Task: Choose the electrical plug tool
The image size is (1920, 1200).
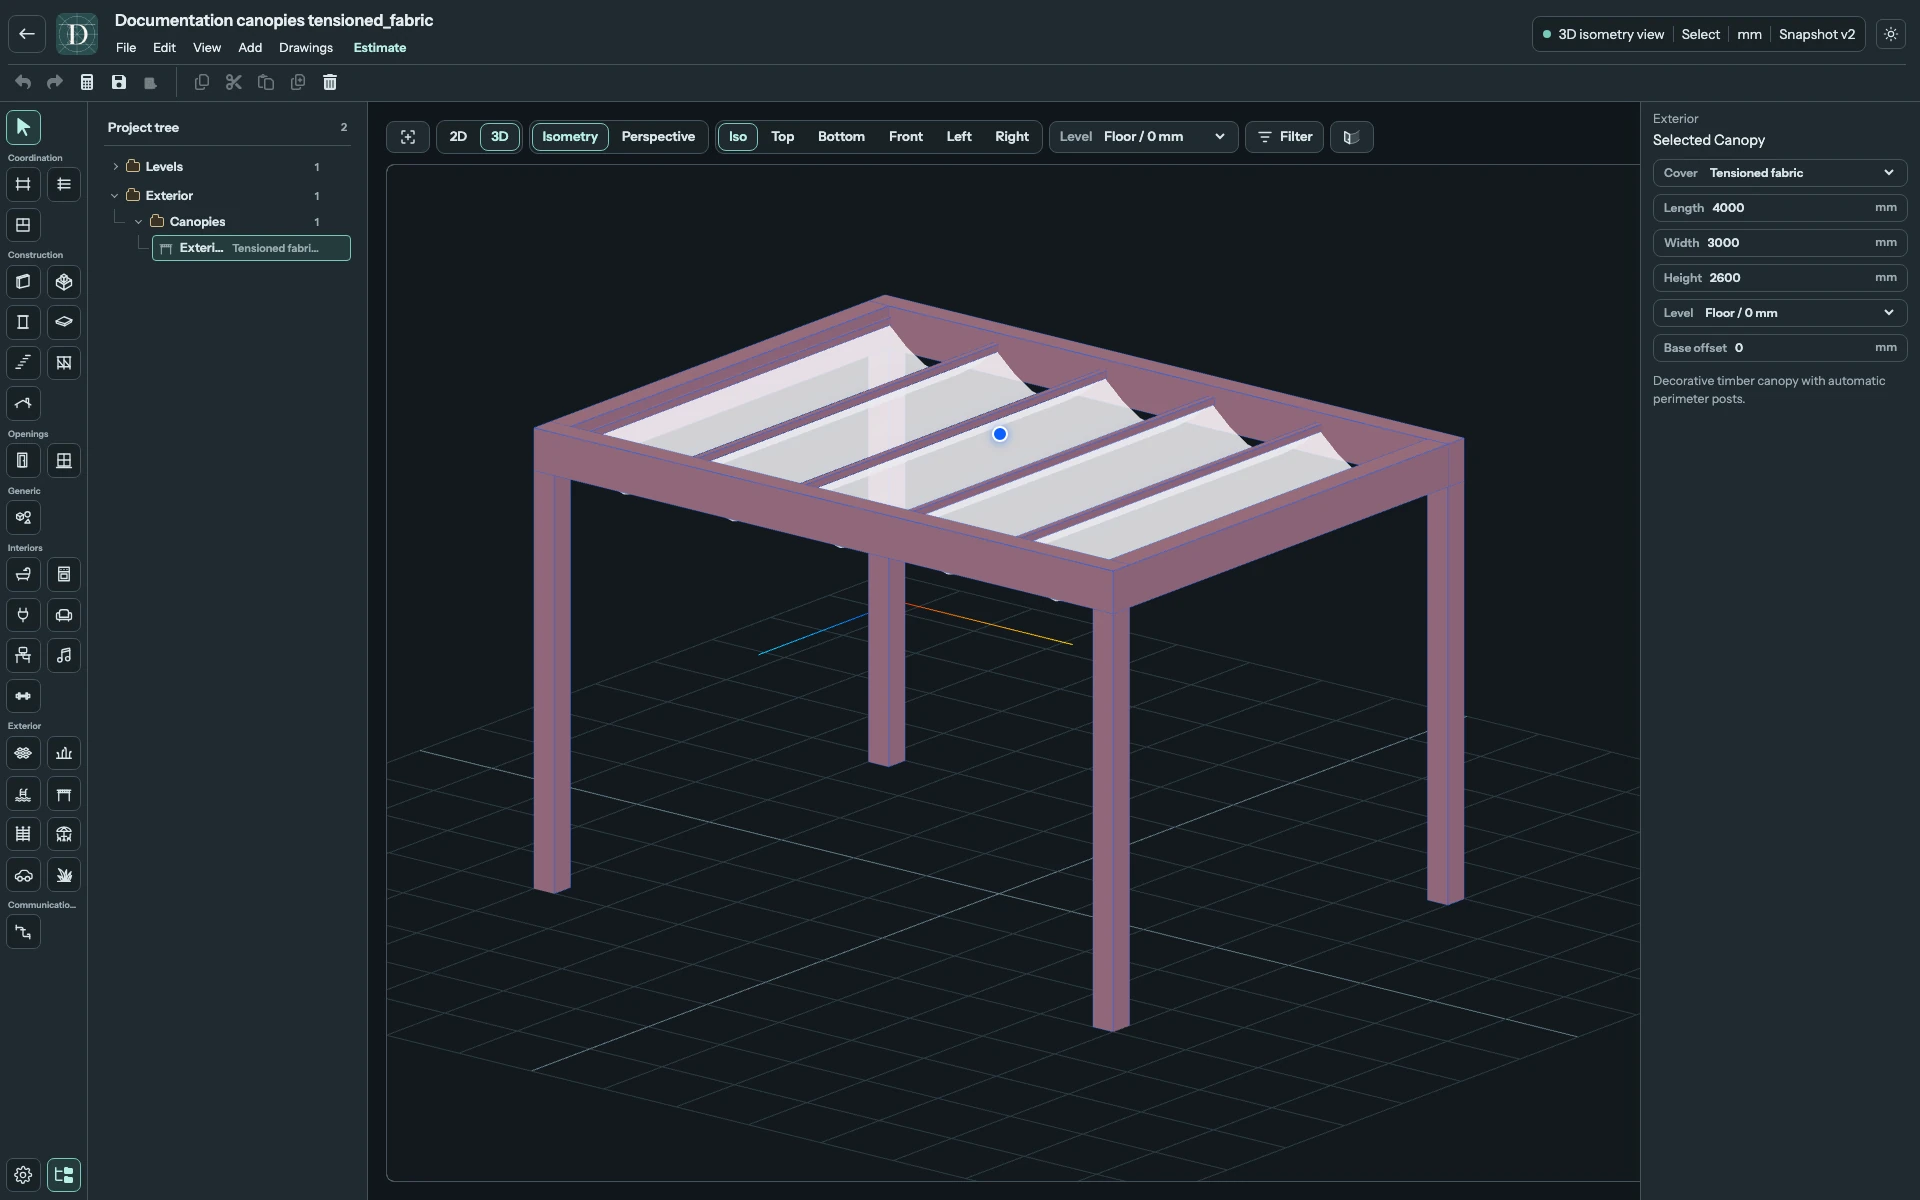Action: tap(23, 616)
